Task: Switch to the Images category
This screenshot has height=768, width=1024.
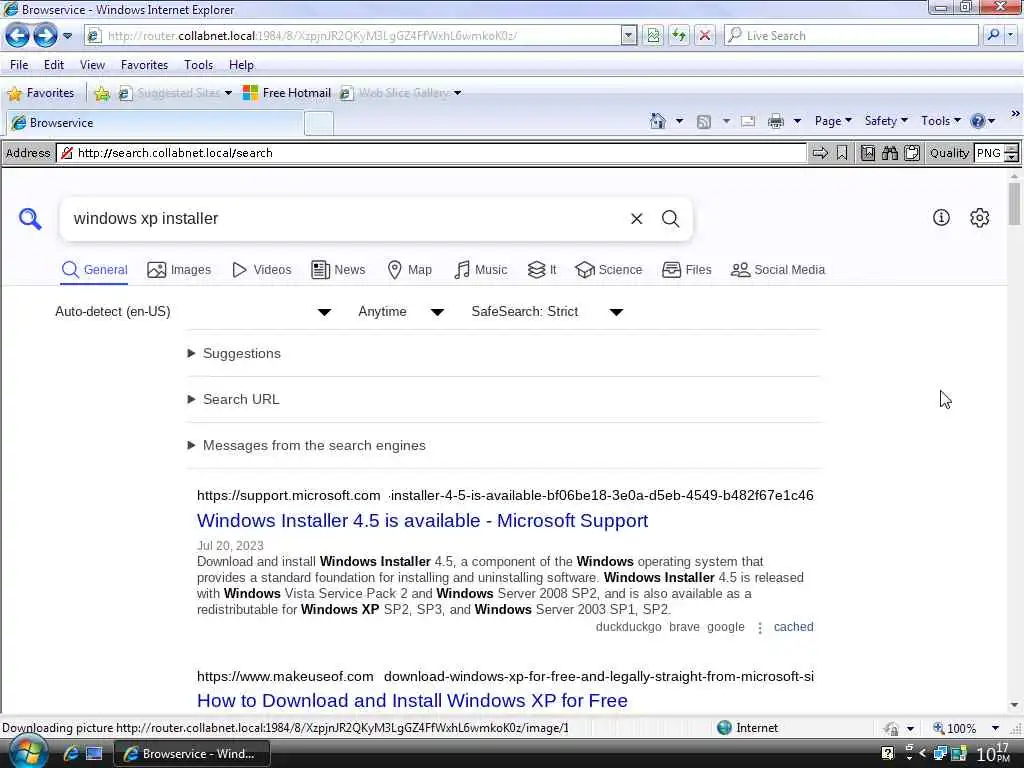Action: (x=179, y=270)
